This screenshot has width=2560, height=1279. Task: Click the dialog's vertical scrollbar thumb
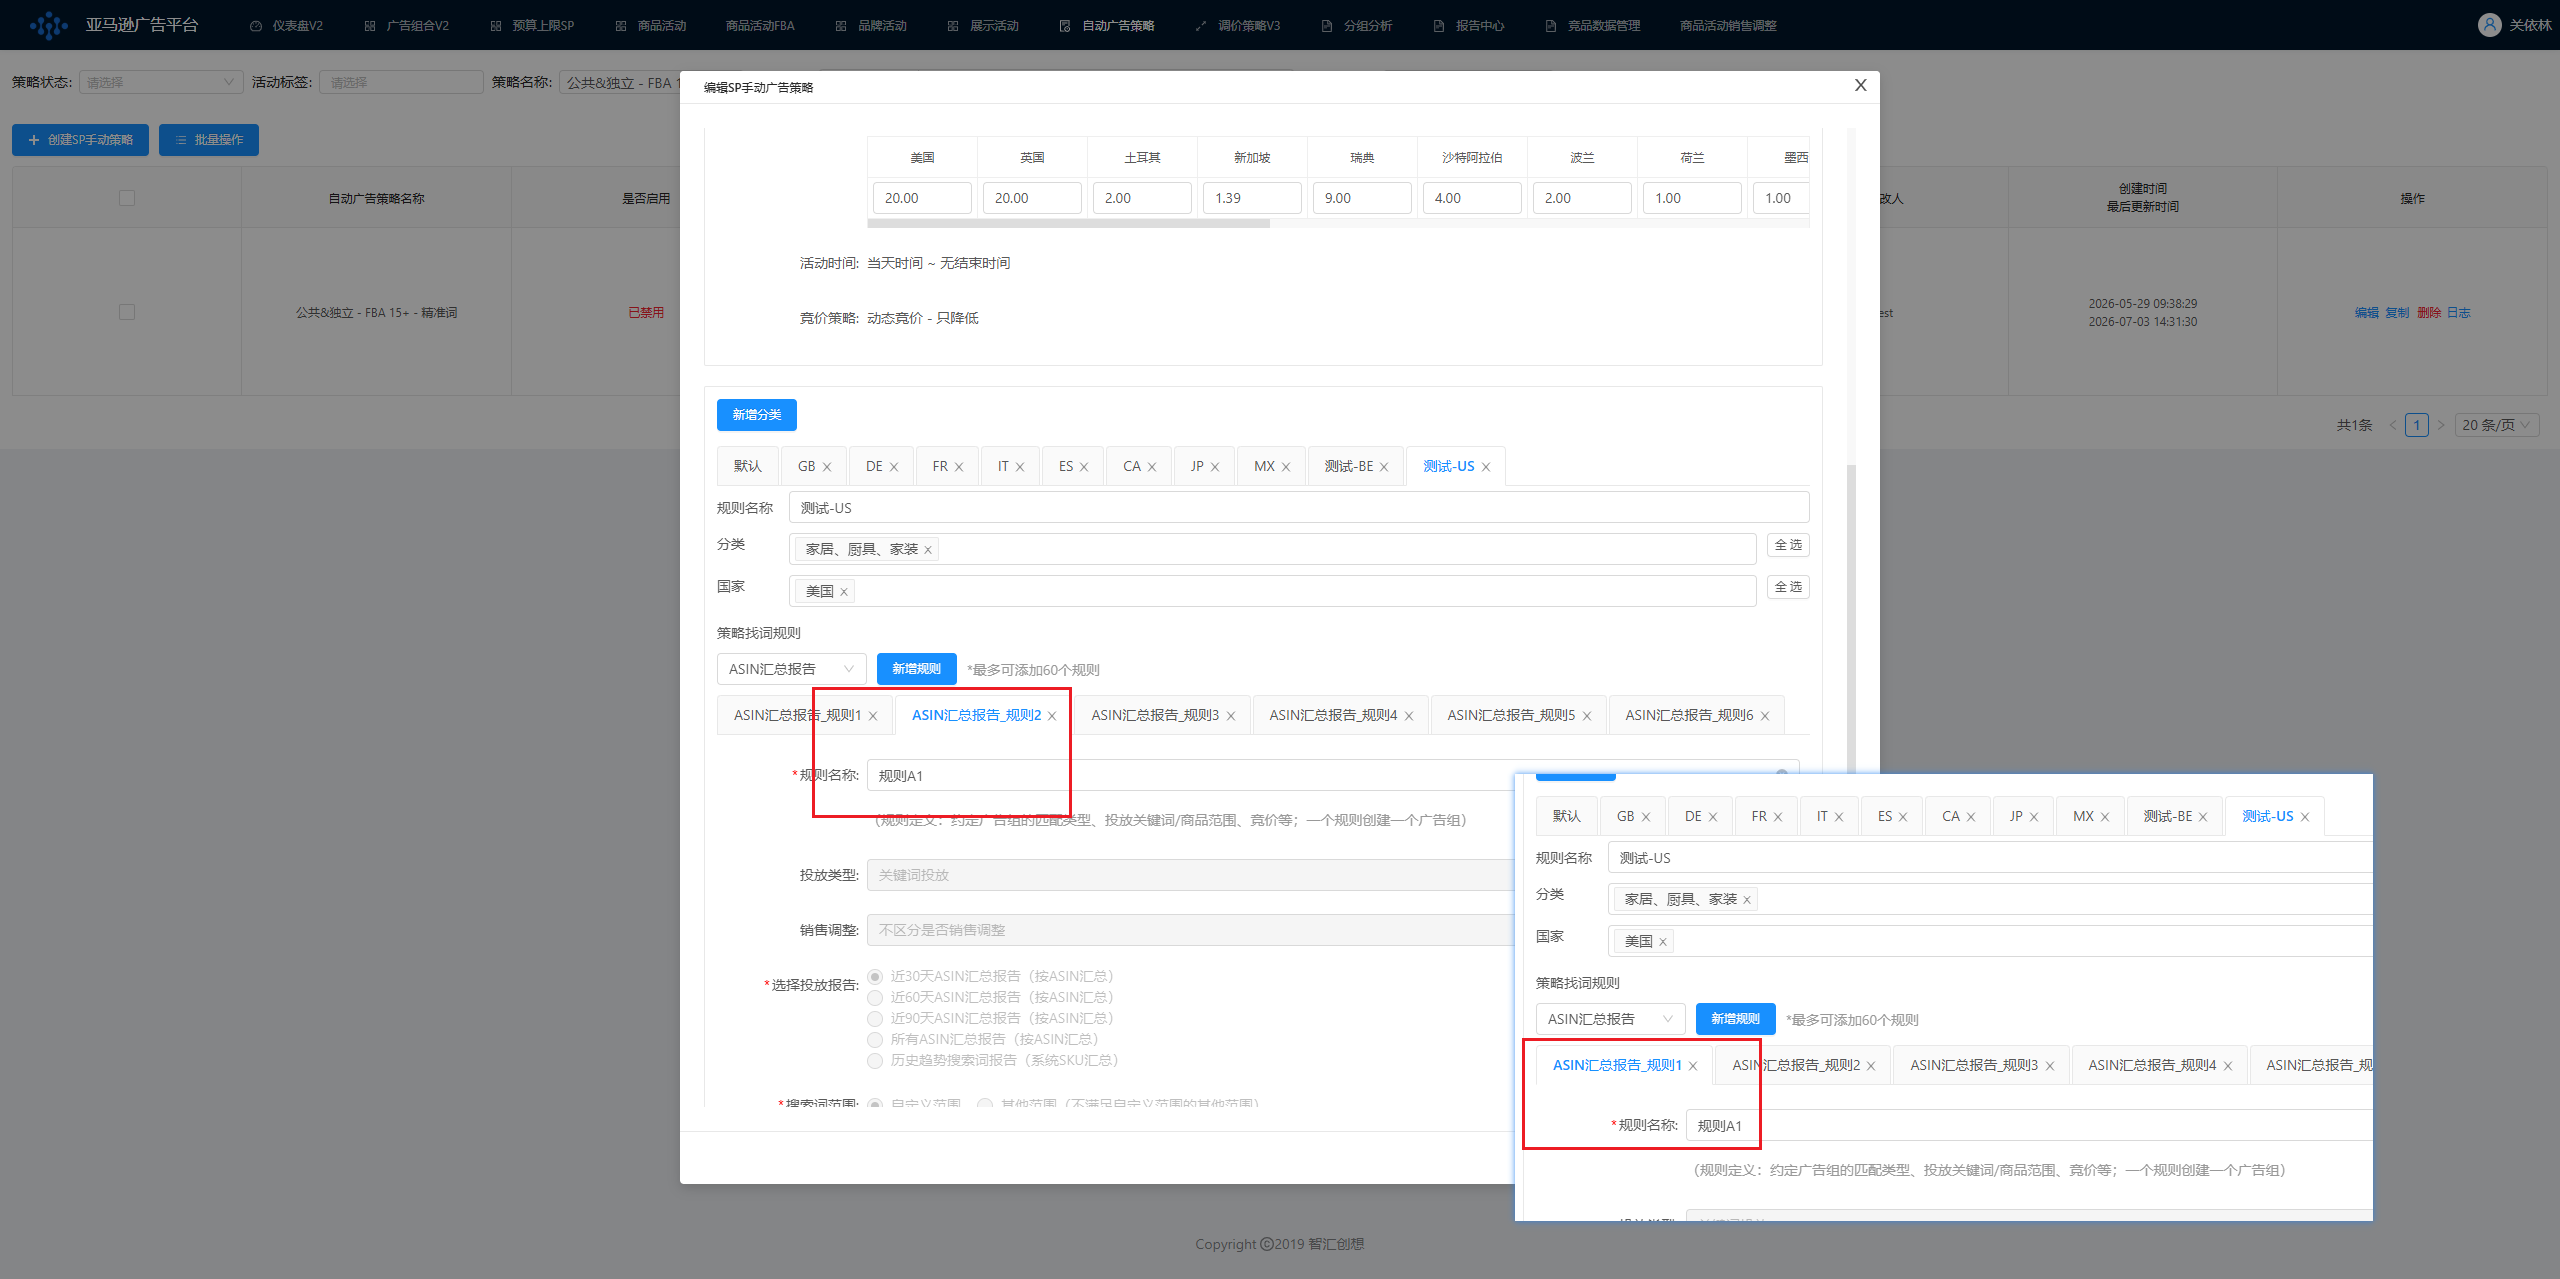tap(1852, 620)
